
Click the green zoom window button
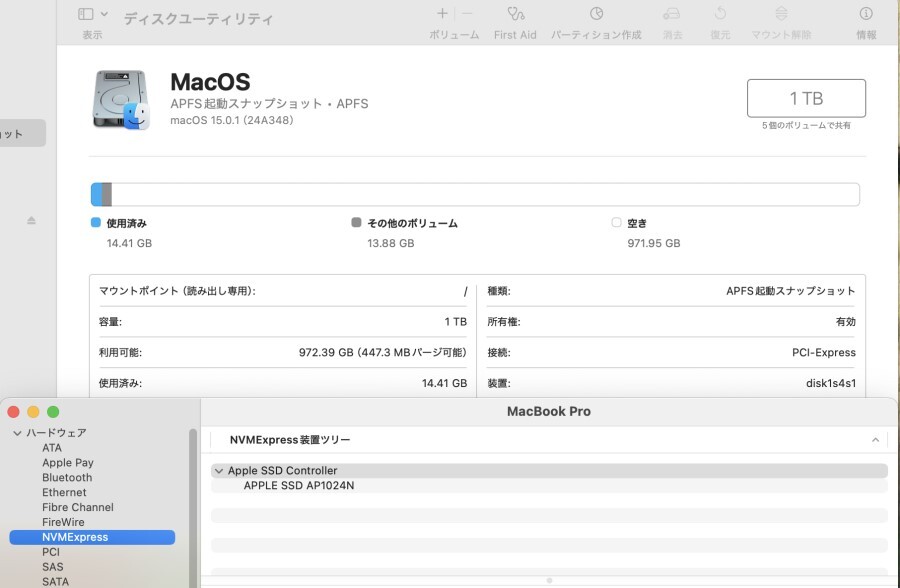pyautogui.click(x=53, y=411)
